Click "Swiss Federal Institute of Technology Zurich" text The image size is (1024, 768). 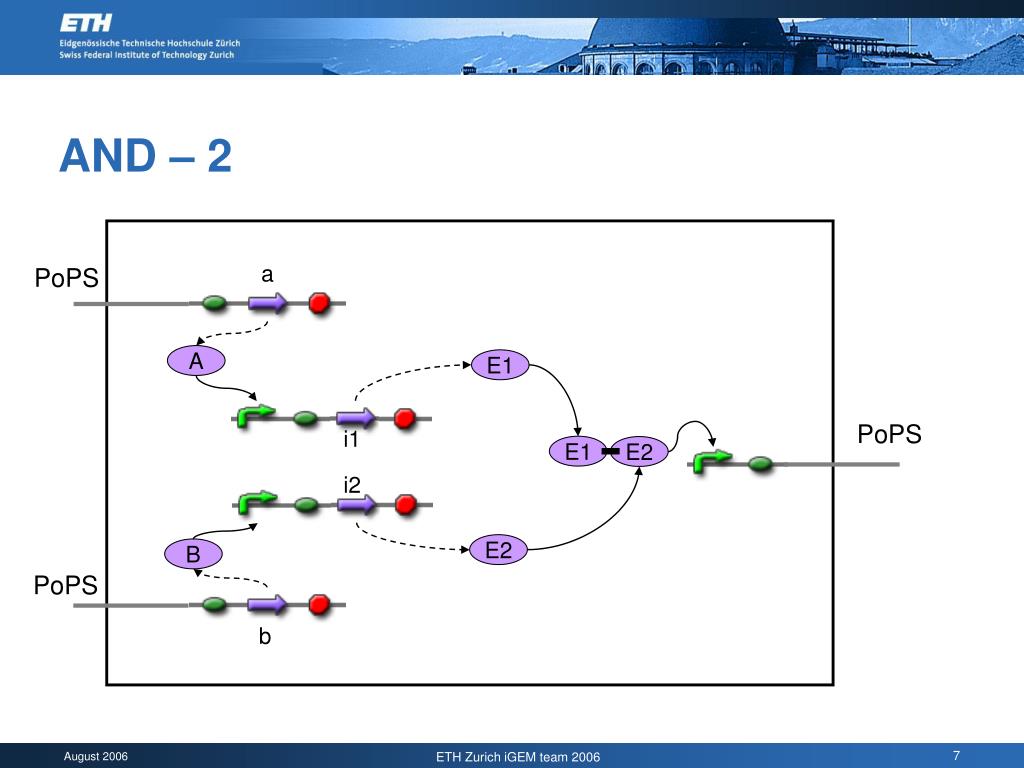[x=146, y=55]
